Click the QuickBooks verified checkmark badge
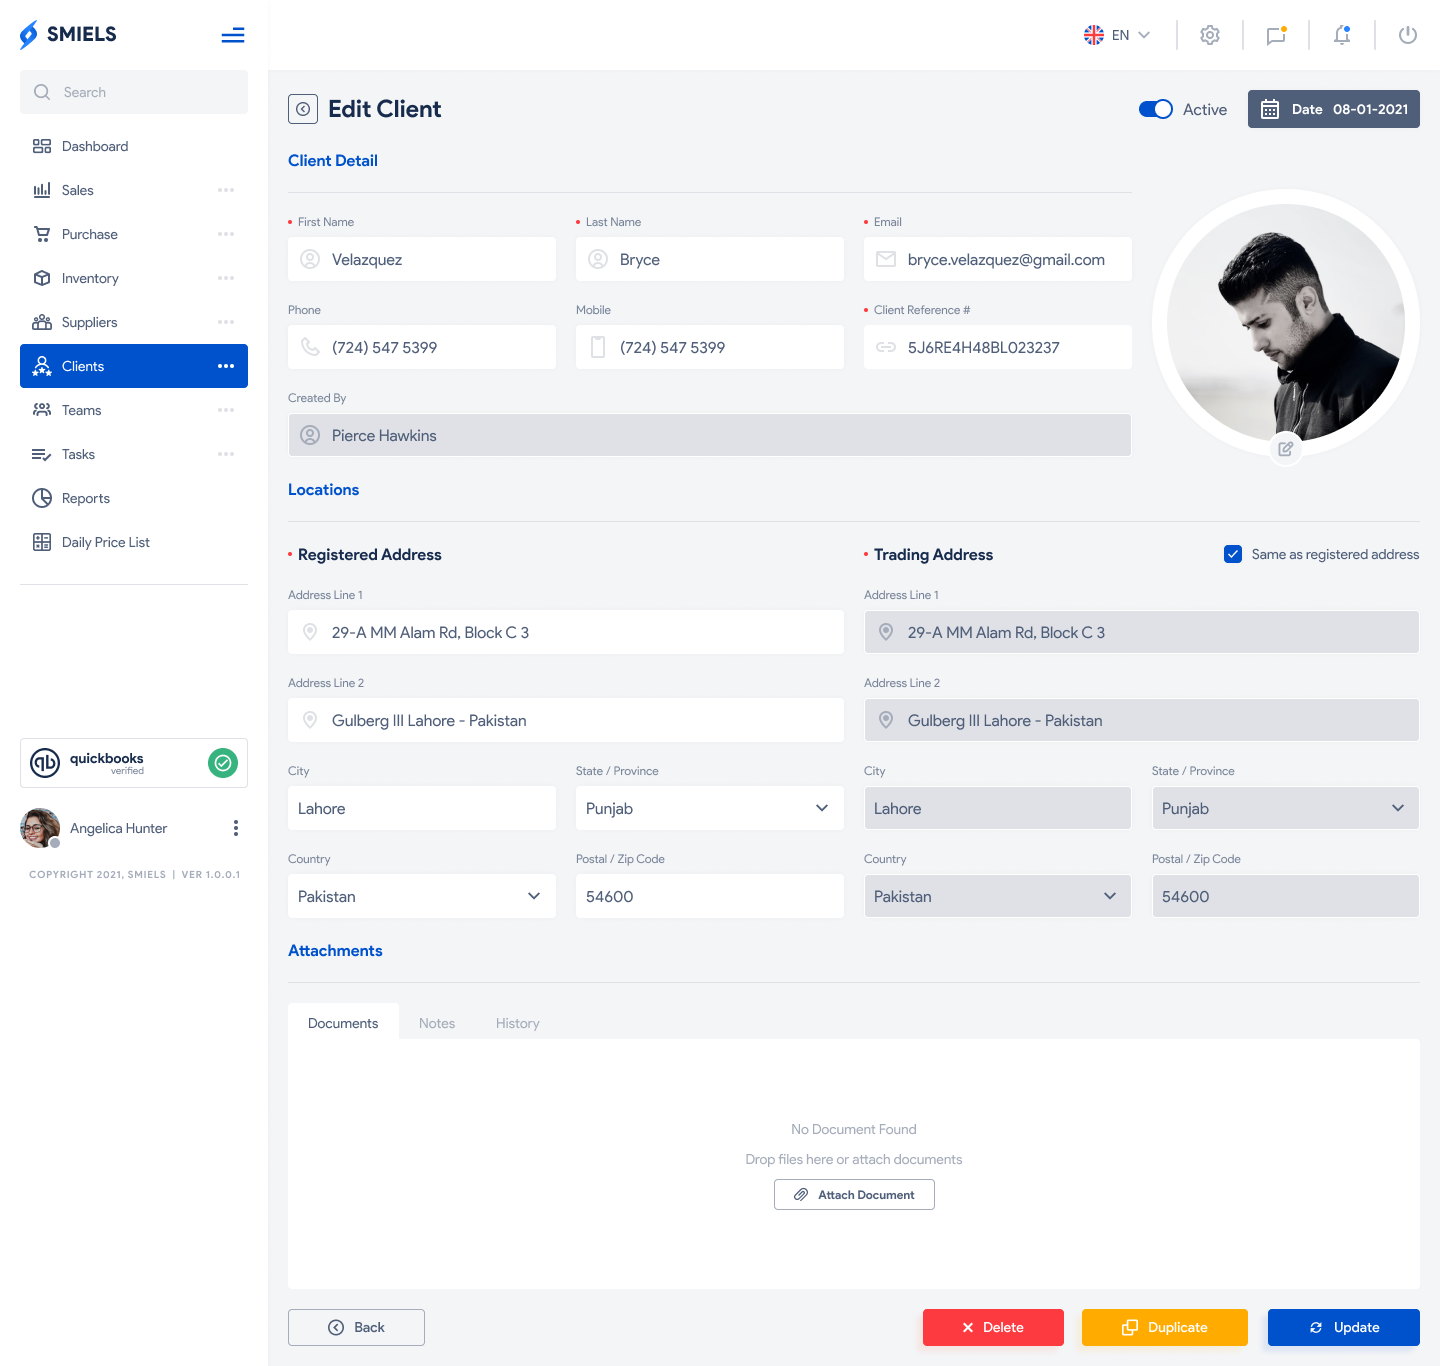 point(223,763)
